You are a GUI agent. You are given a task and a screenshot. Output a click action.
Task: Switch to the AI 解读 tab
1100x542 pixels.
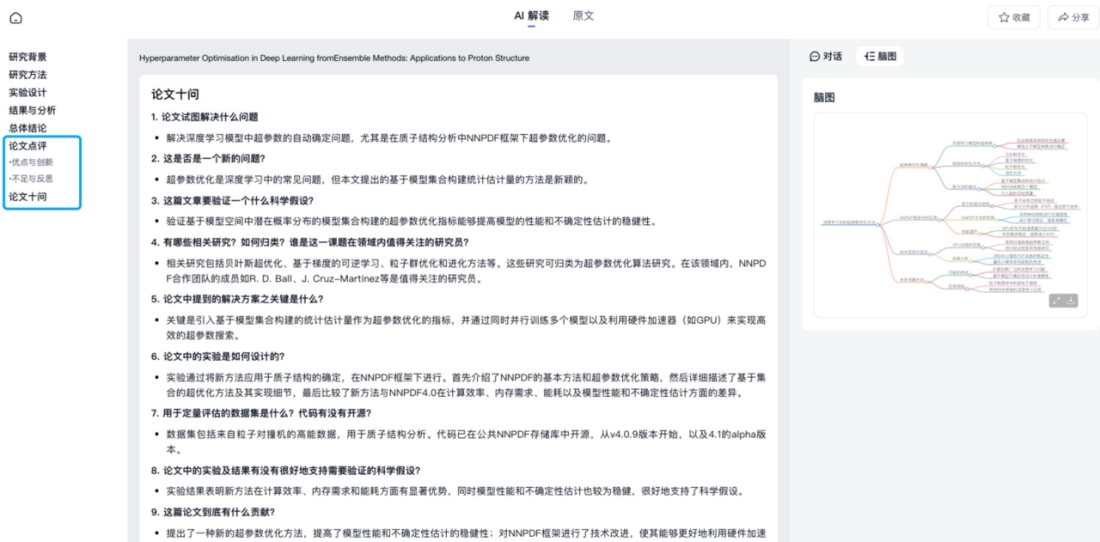(x=531, y=16)
